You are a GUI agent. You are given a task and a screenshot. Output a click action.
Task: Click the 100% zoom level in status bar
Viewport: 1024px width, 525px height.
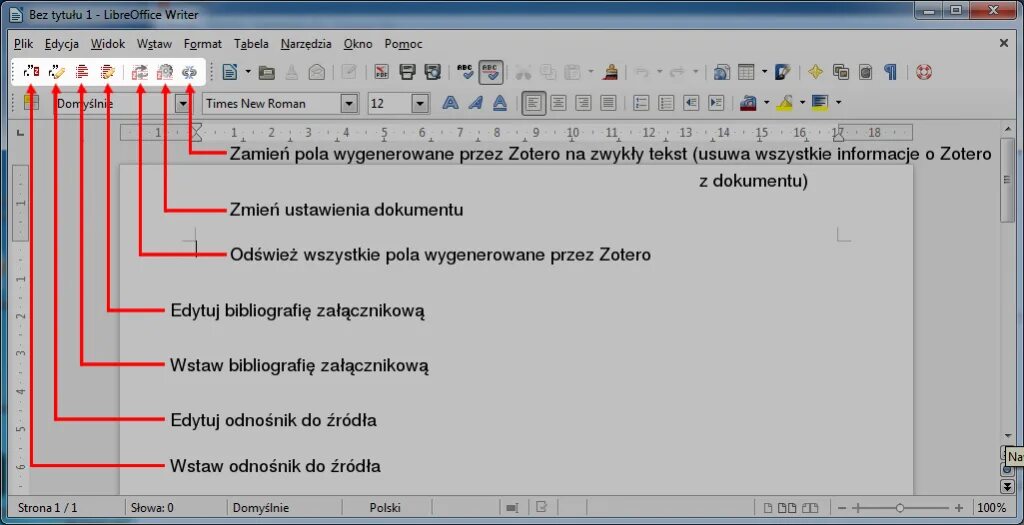tap(992, 507)
